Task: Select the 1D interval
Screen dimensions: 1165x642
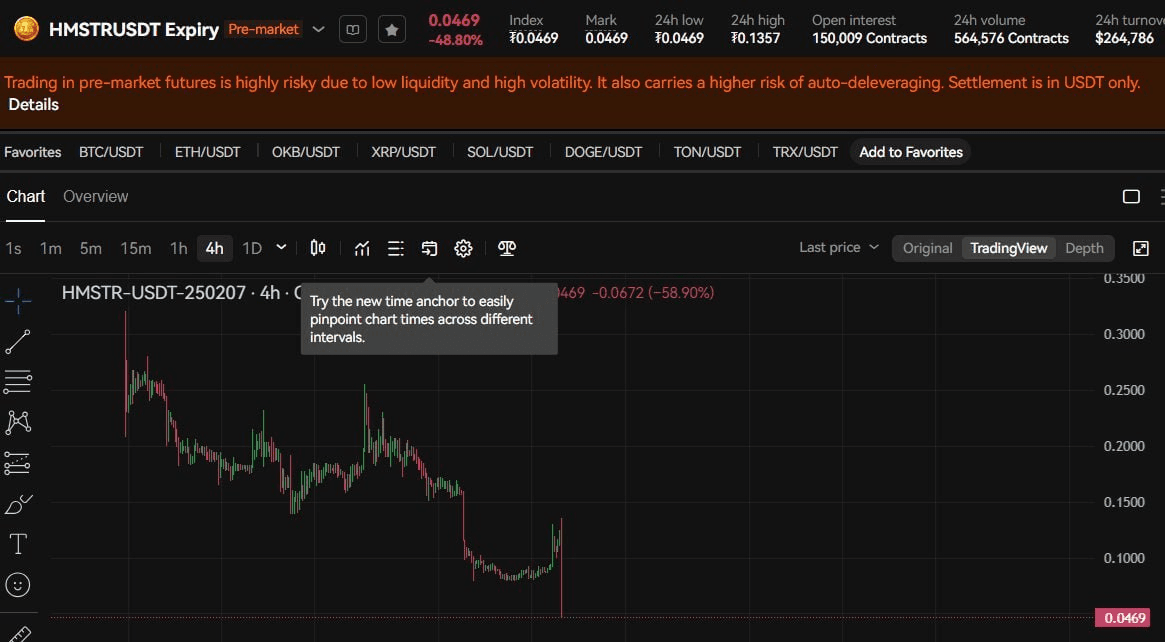Action: click(253, 248)
